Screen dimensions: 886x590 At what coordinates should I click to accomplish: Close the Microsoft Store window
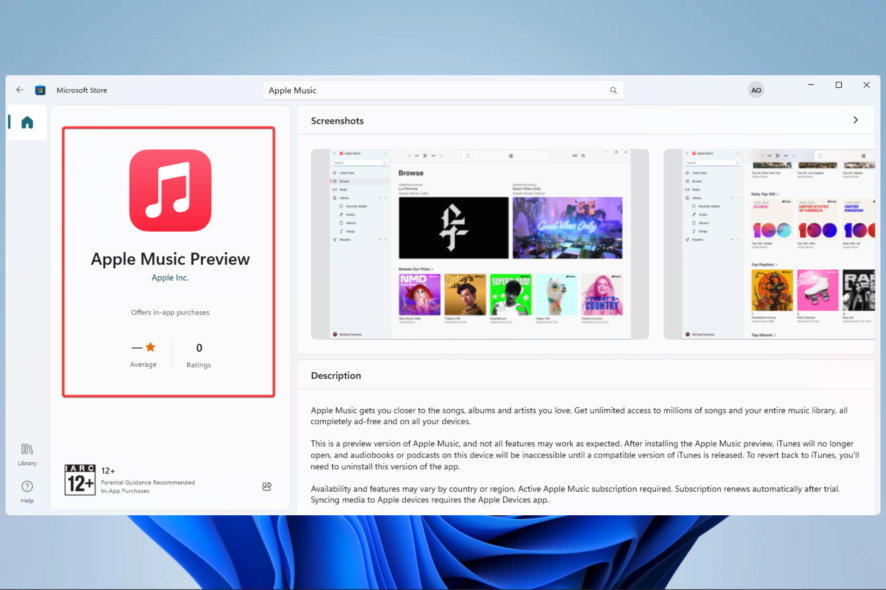pyautogui.click(x=866, y=85)
